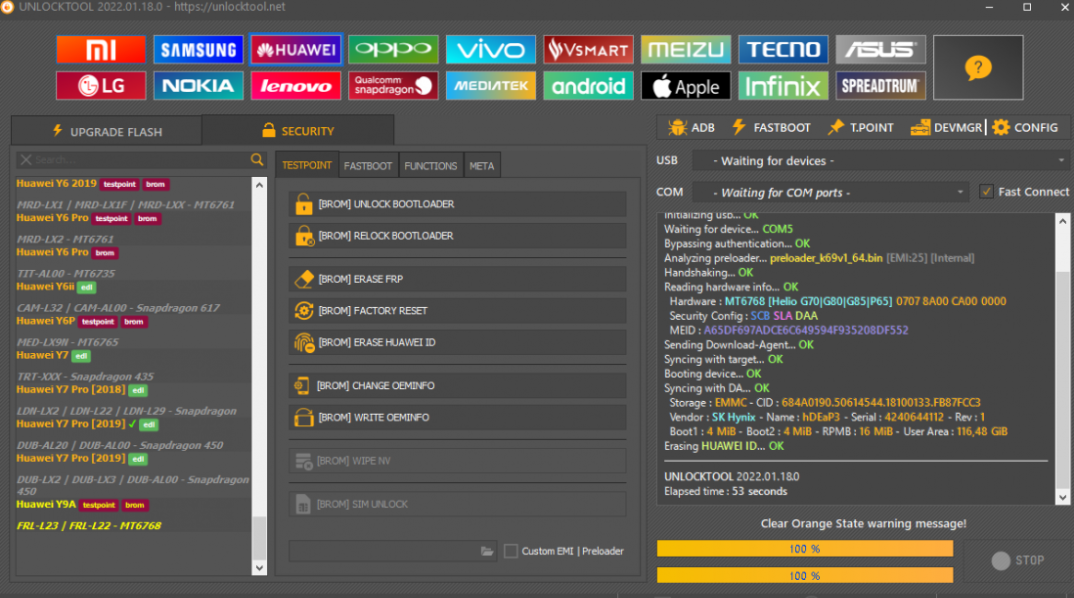Screen dimensions: 1074x598
Task: Click the preloader_k69v1_64.bin log text
Action: [x=826, y=258]
